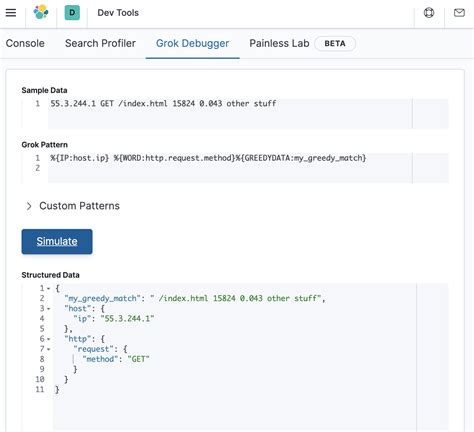Open the Painless Lab tab
Screen dimensions: 474x432
pyautogui.click(x=279, y=43)
